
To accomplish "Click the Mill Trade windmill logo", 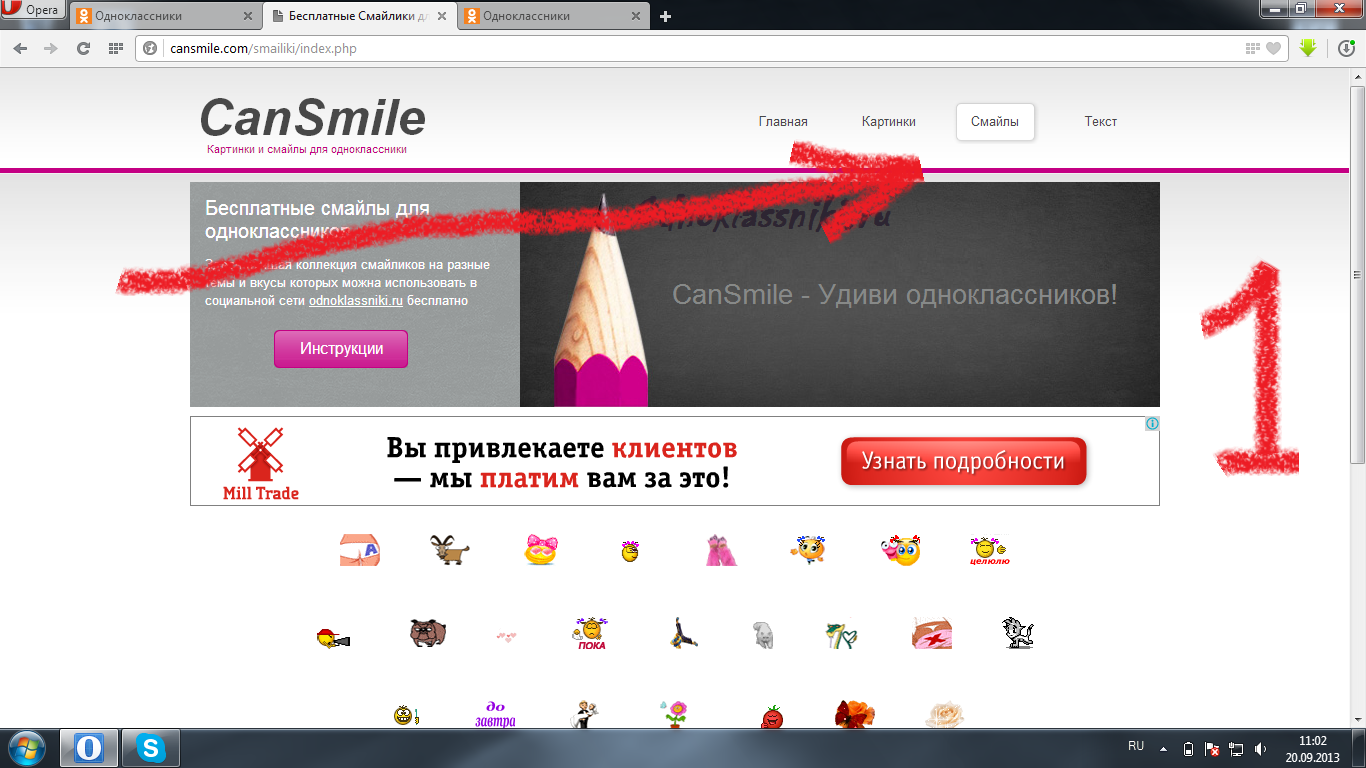I will click(x=261, y=462).
